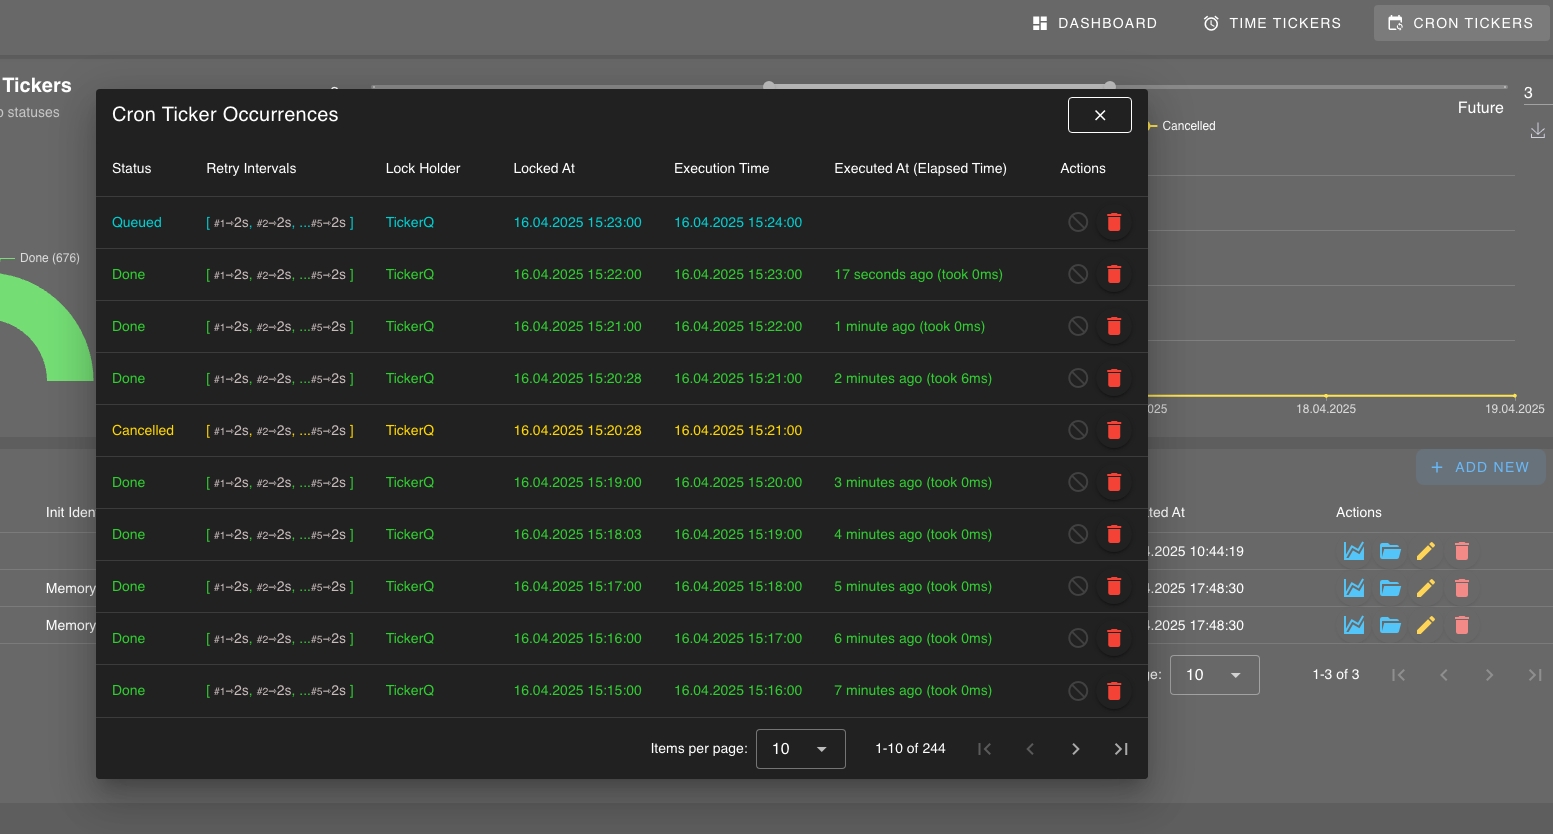Cancel icon on 6 minutes ago row
This screenshot has height=834, width=1553.
(x=1078, y=638)
